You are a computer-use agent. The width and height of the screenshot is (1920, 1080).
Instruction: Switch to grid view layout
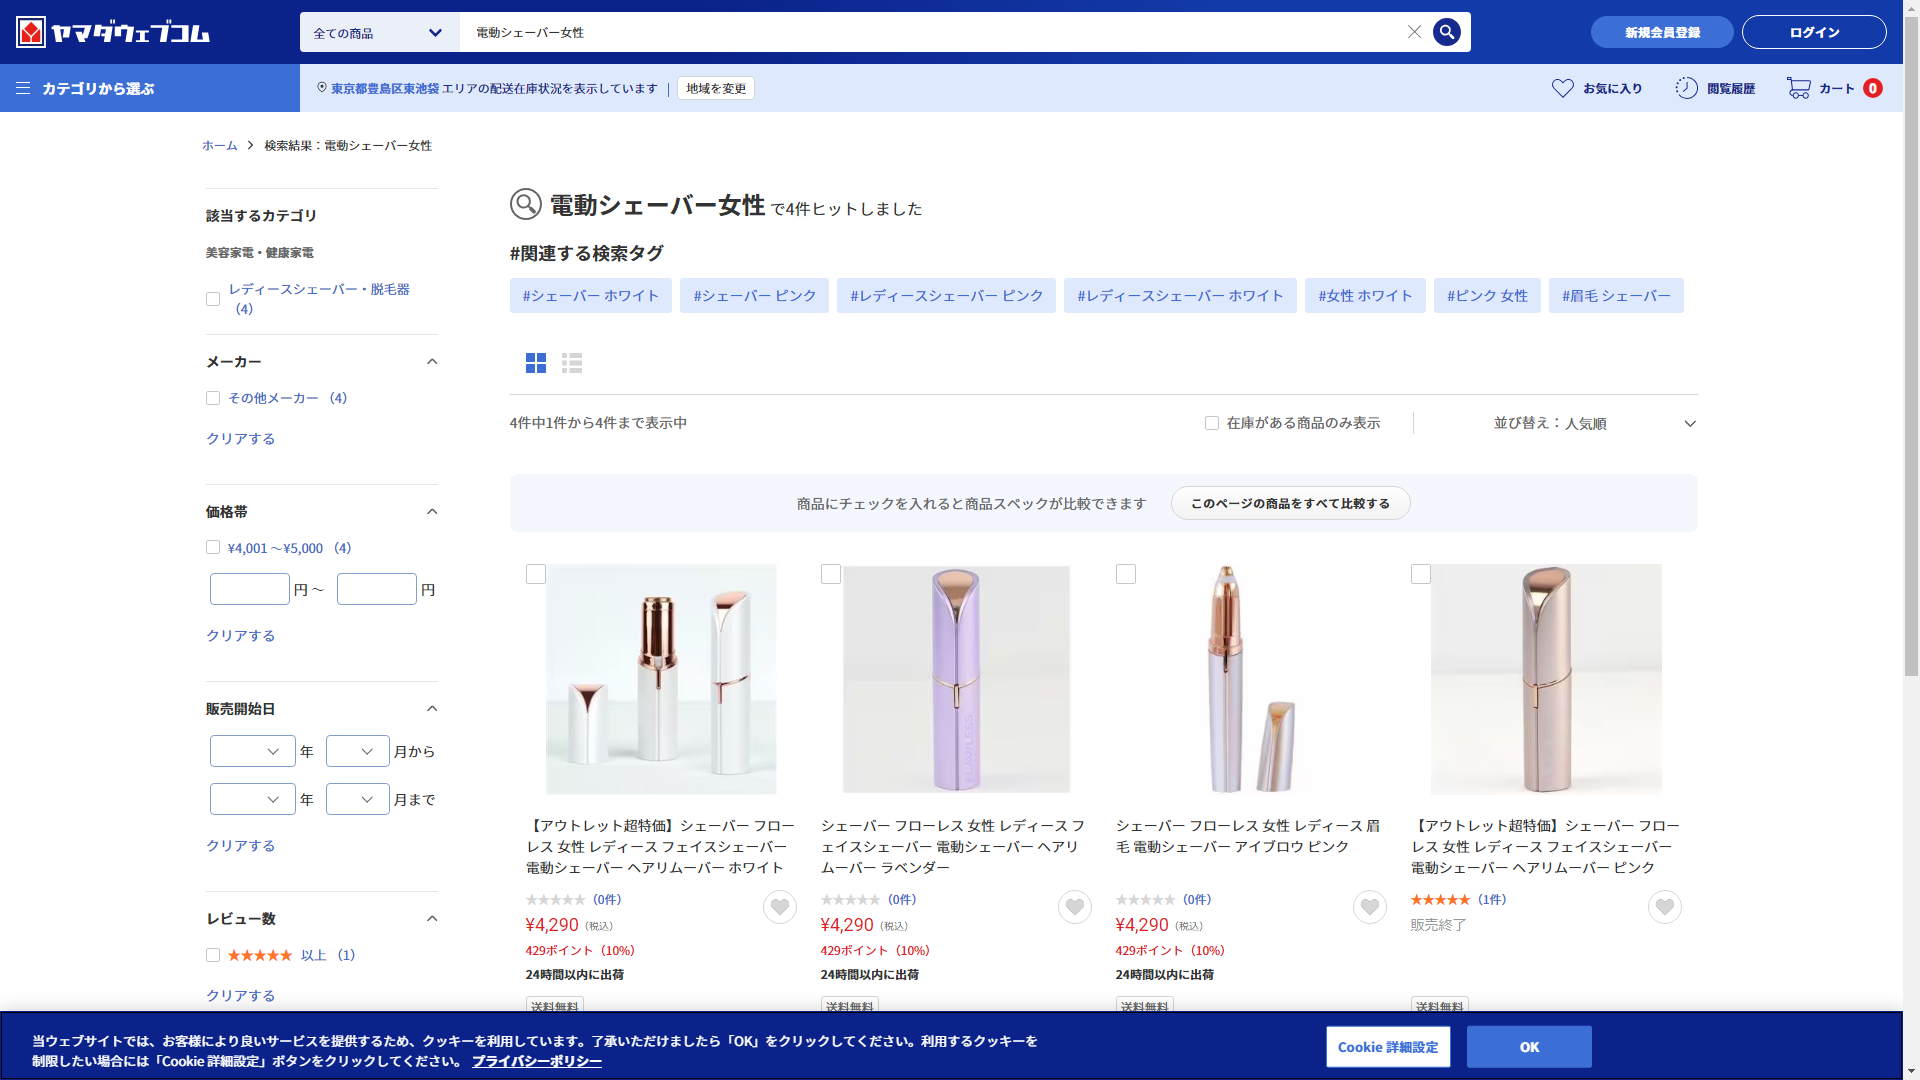(x=536, y=363)
